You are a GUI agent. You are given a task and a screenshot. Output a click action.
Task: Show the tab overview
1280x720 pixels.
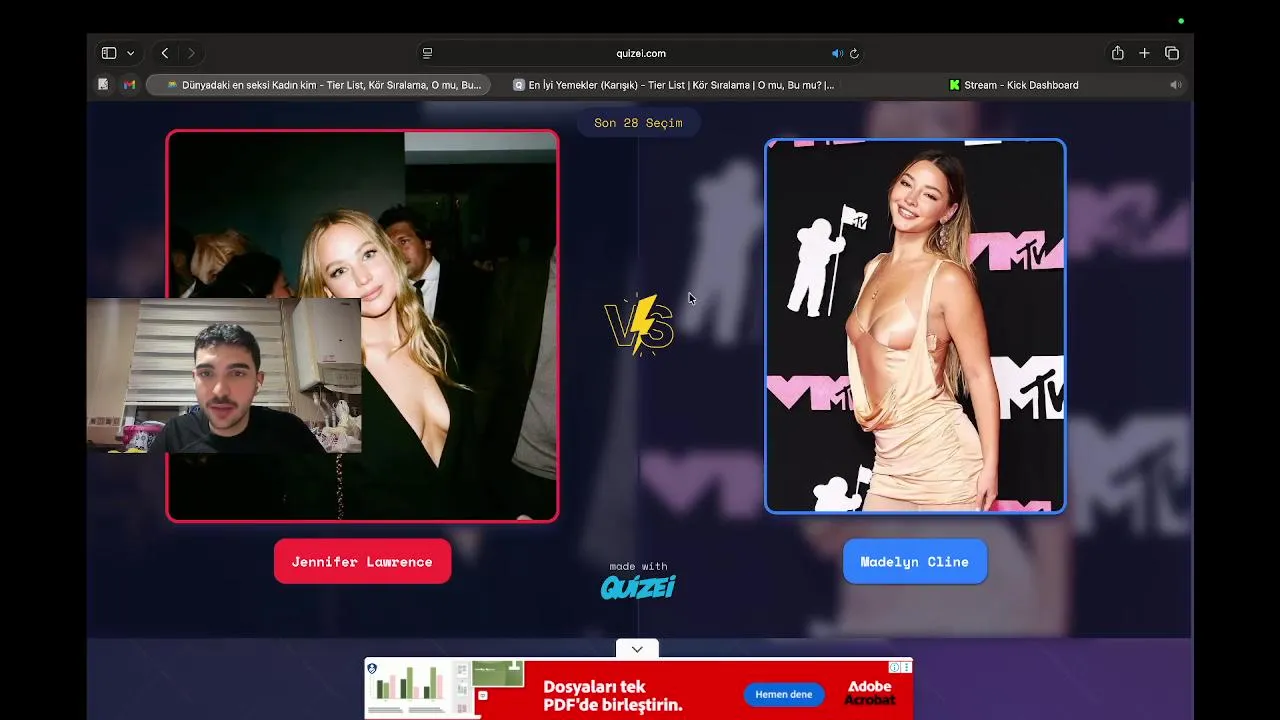point(1172,53)
